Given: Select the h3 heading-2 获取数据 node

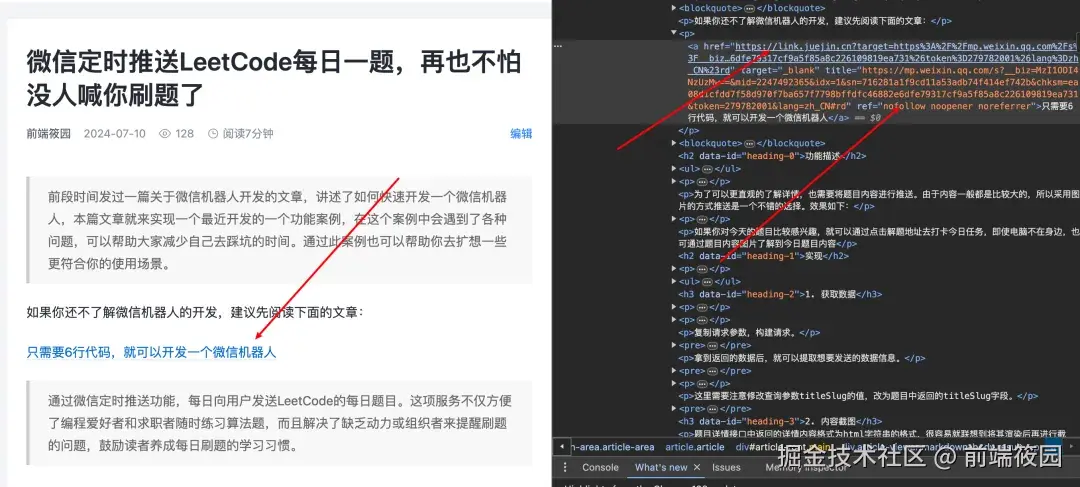Looking at the screenshot, I should tap(780, 294).
